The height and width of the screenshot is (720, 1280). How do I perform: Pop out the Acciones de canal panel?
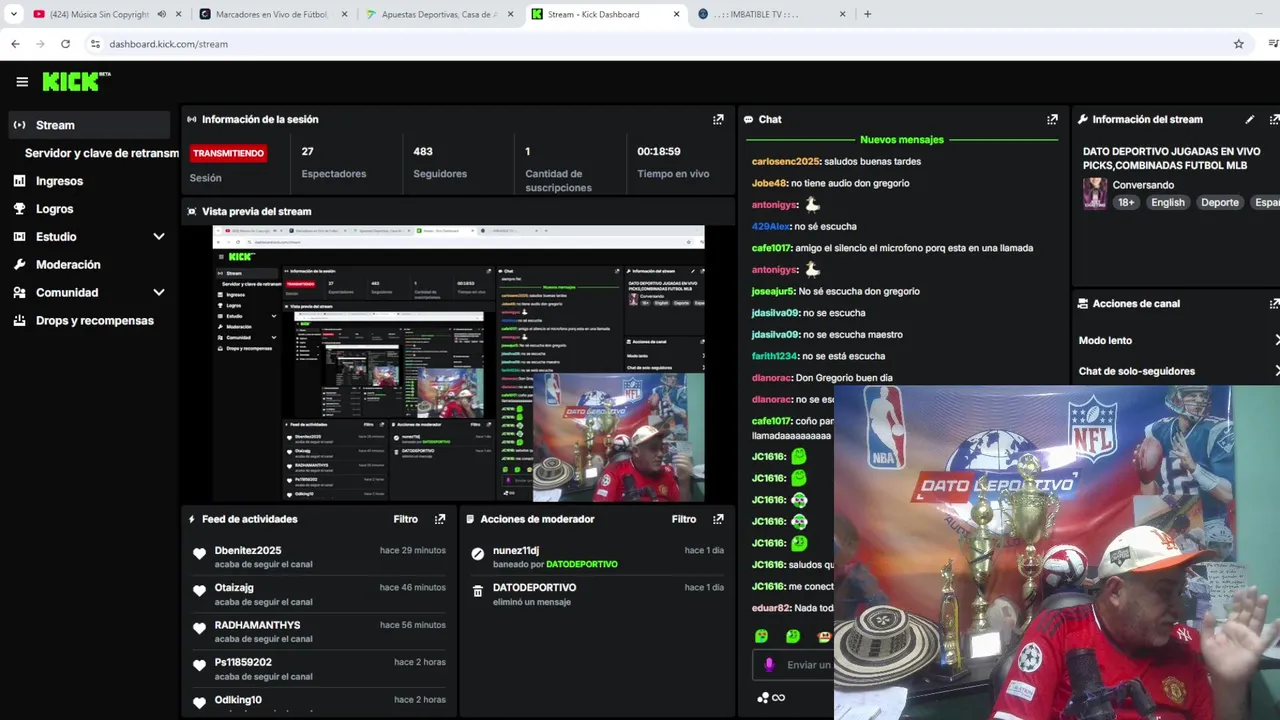[x=1274, y=303]
